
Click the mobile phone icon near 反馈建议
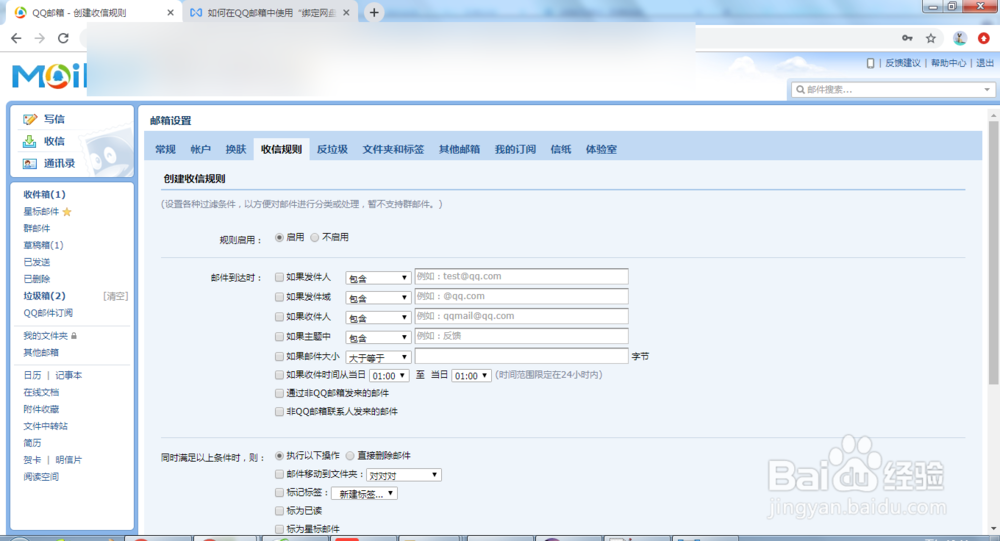[871, 63]
